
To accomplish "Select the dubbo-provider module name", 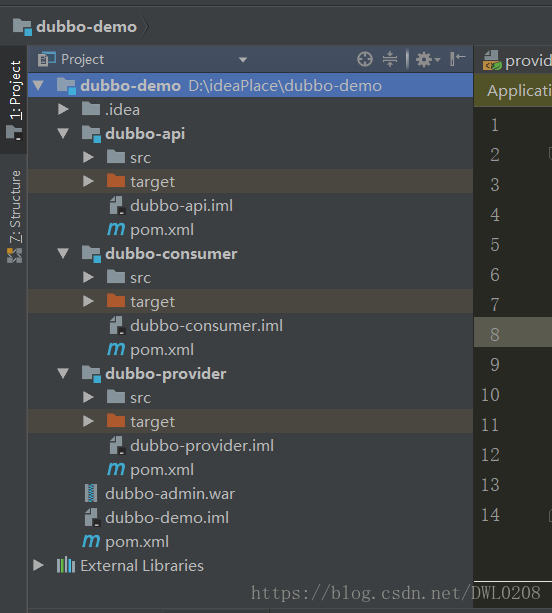I will 166,374.
